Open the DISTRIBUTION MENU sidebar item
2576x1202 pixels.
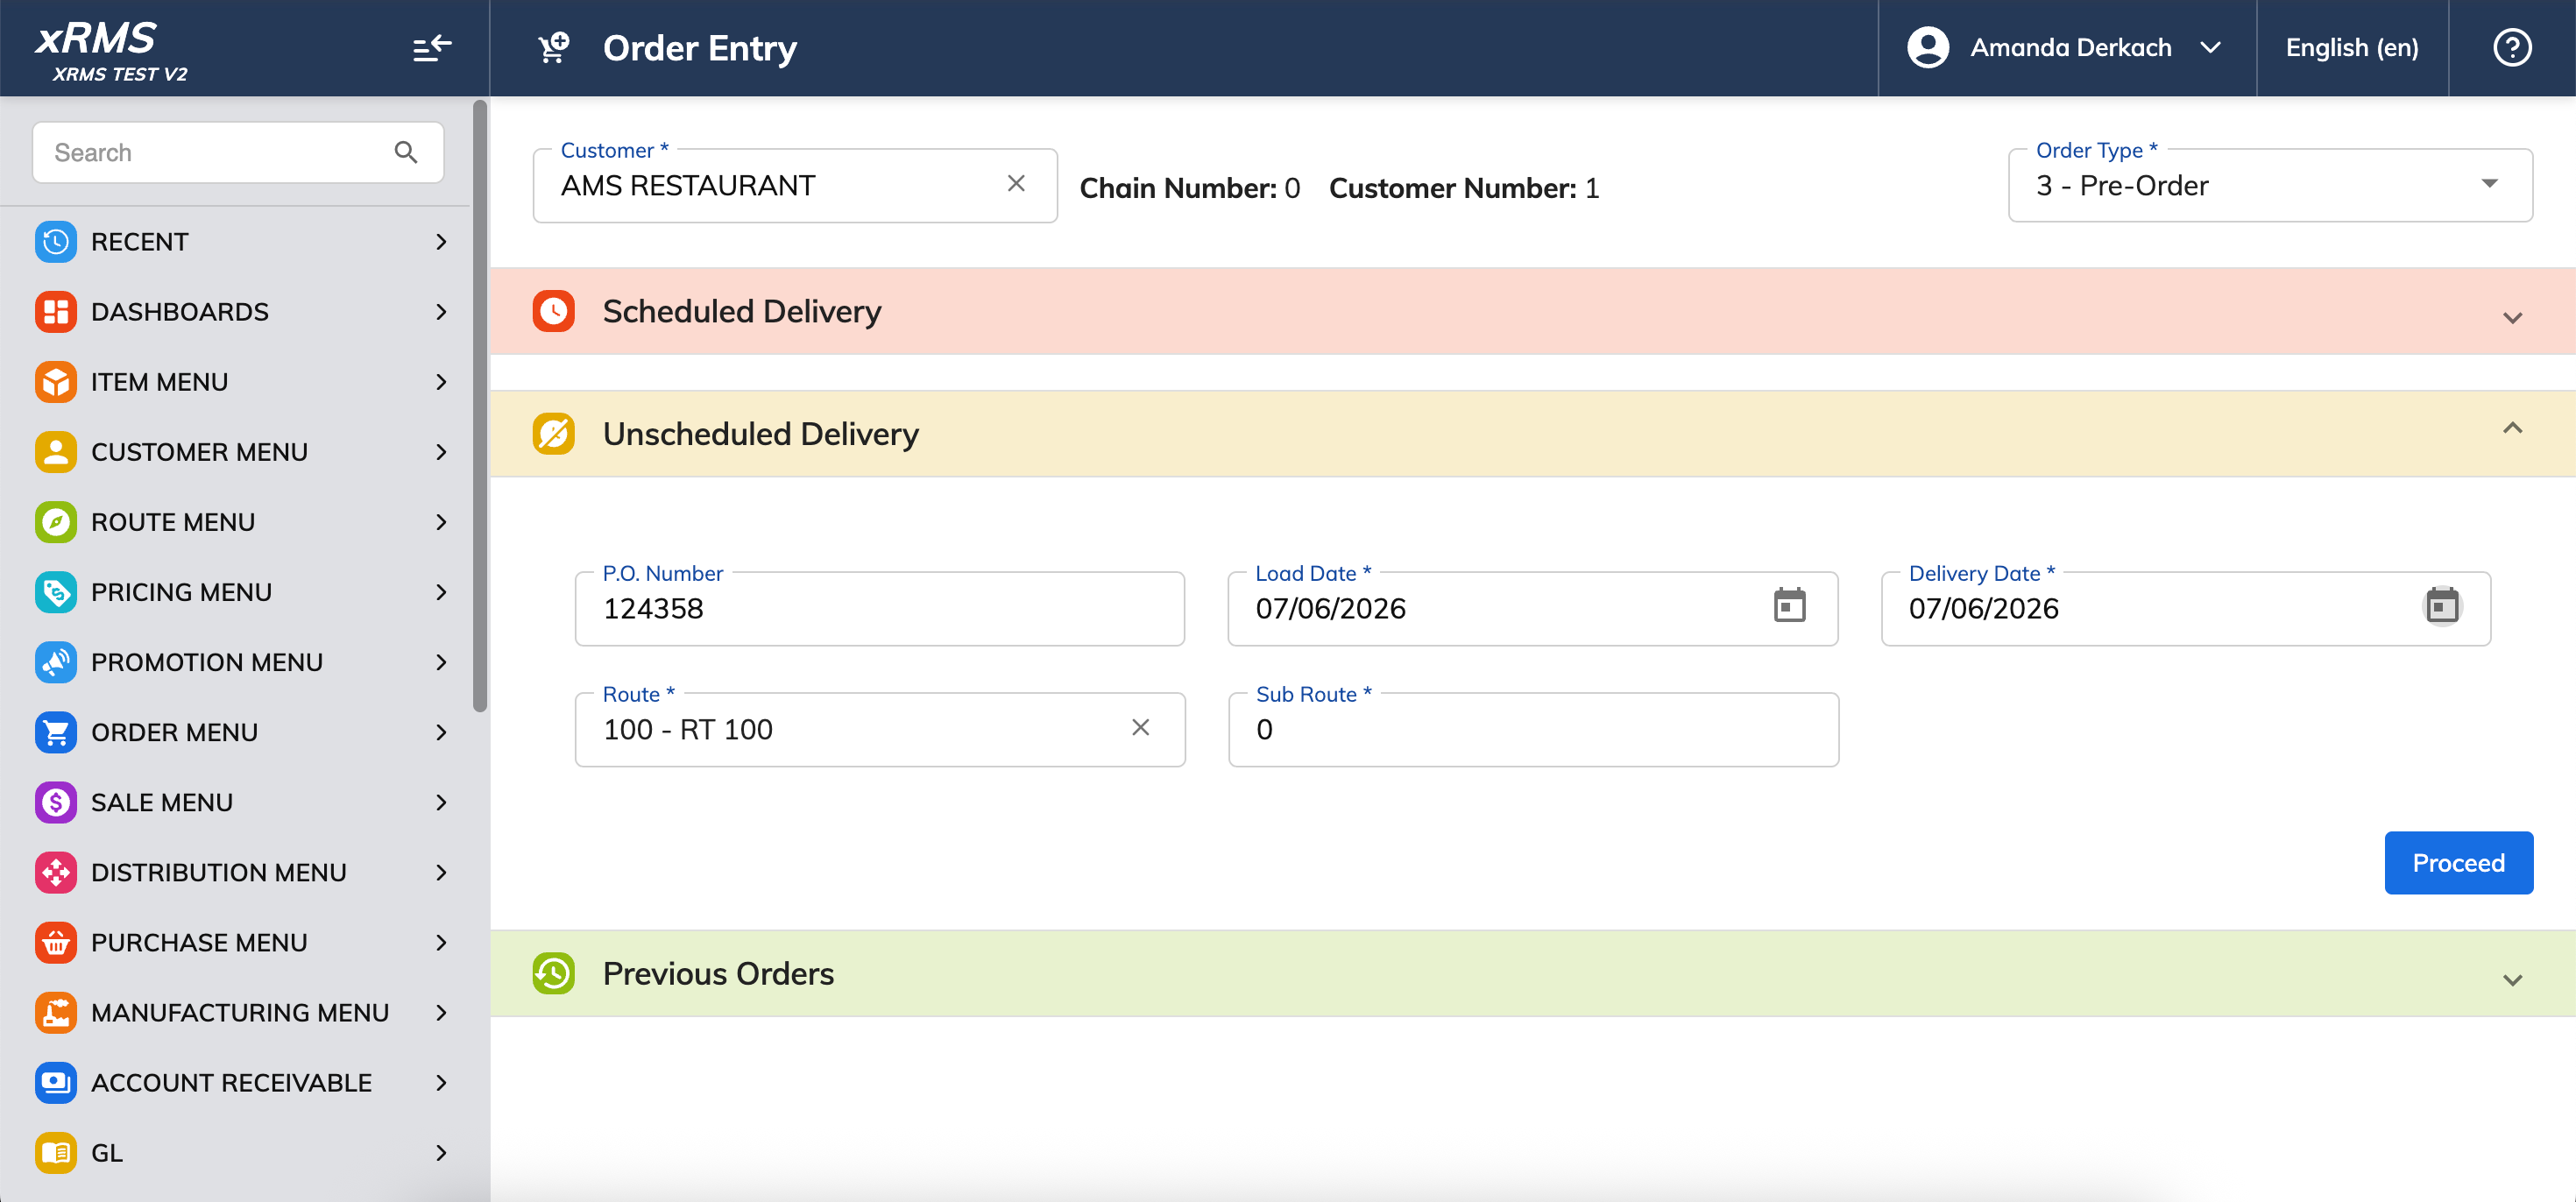[x=240, y=872]
